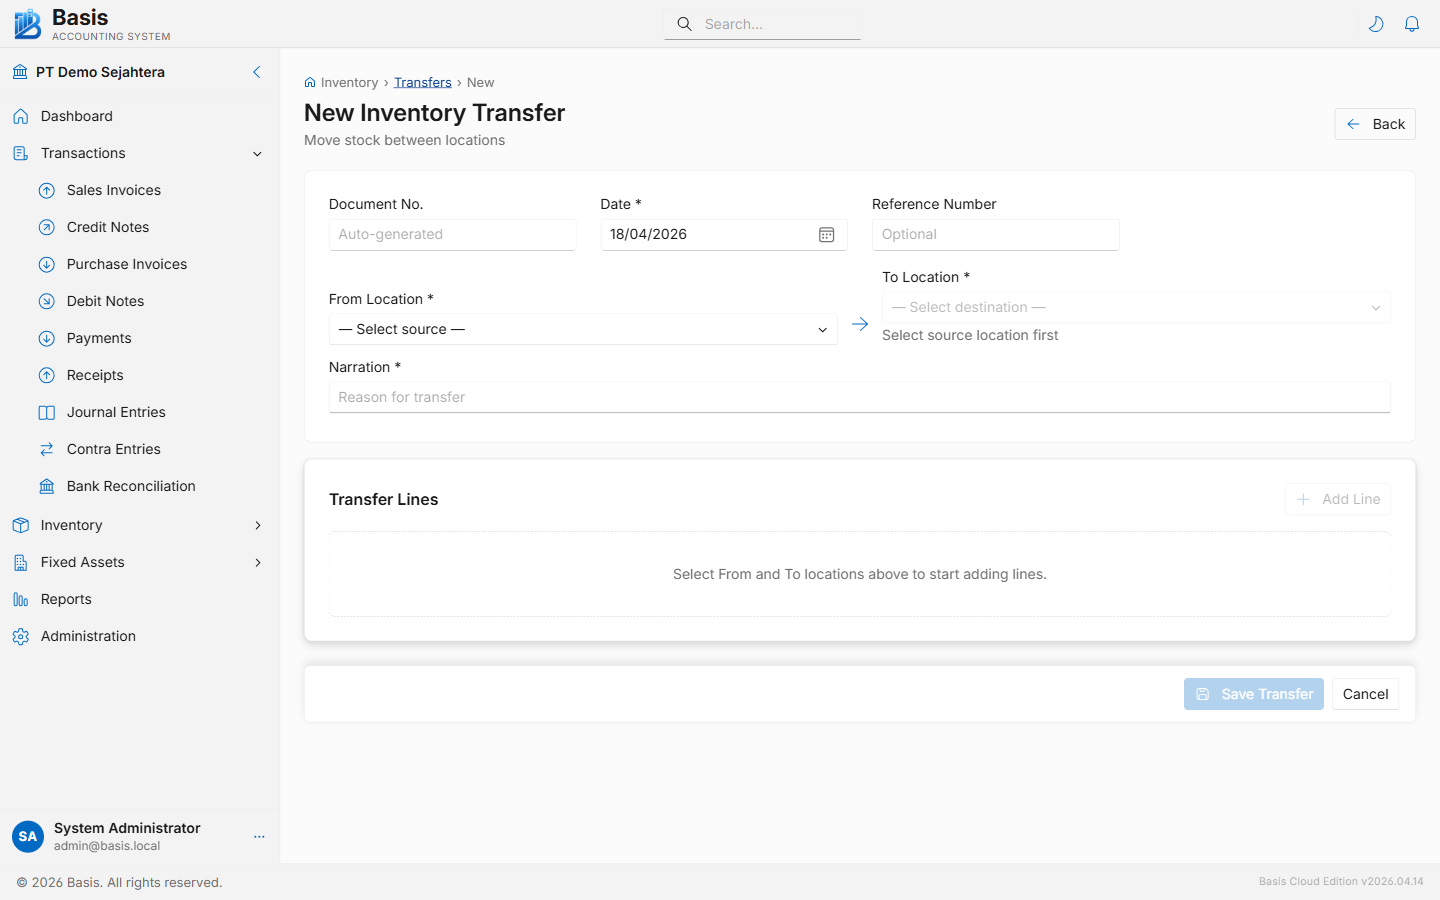
Task: Select the Sales Invoices icon in the sidebar
Action: coord(46,190)
